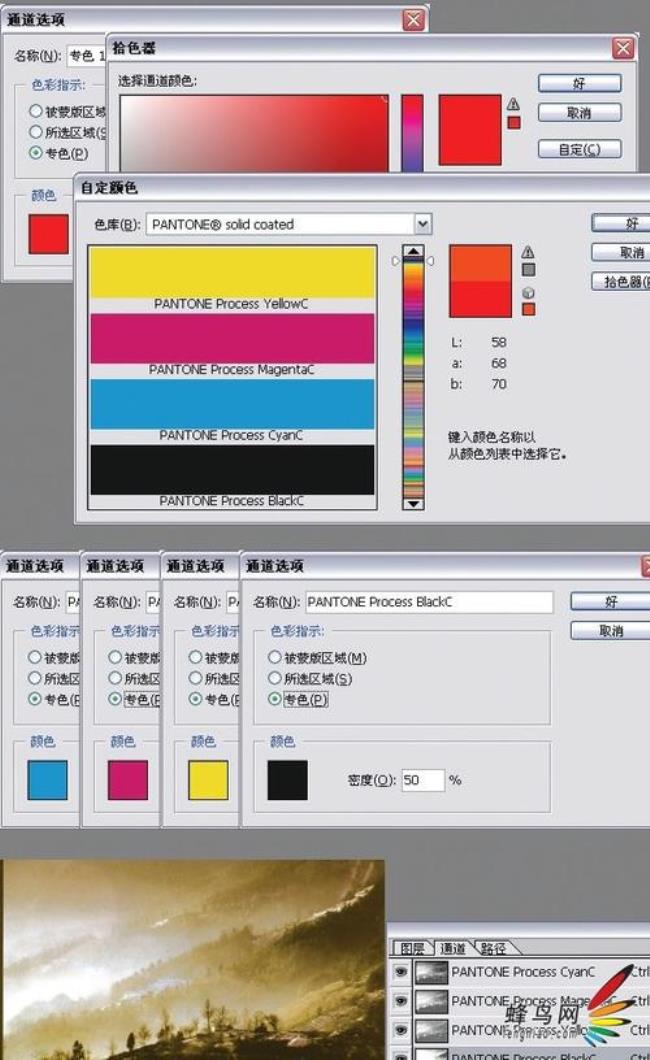Click web-safe cube icon in Custom Colors dialog

point(528,293)
